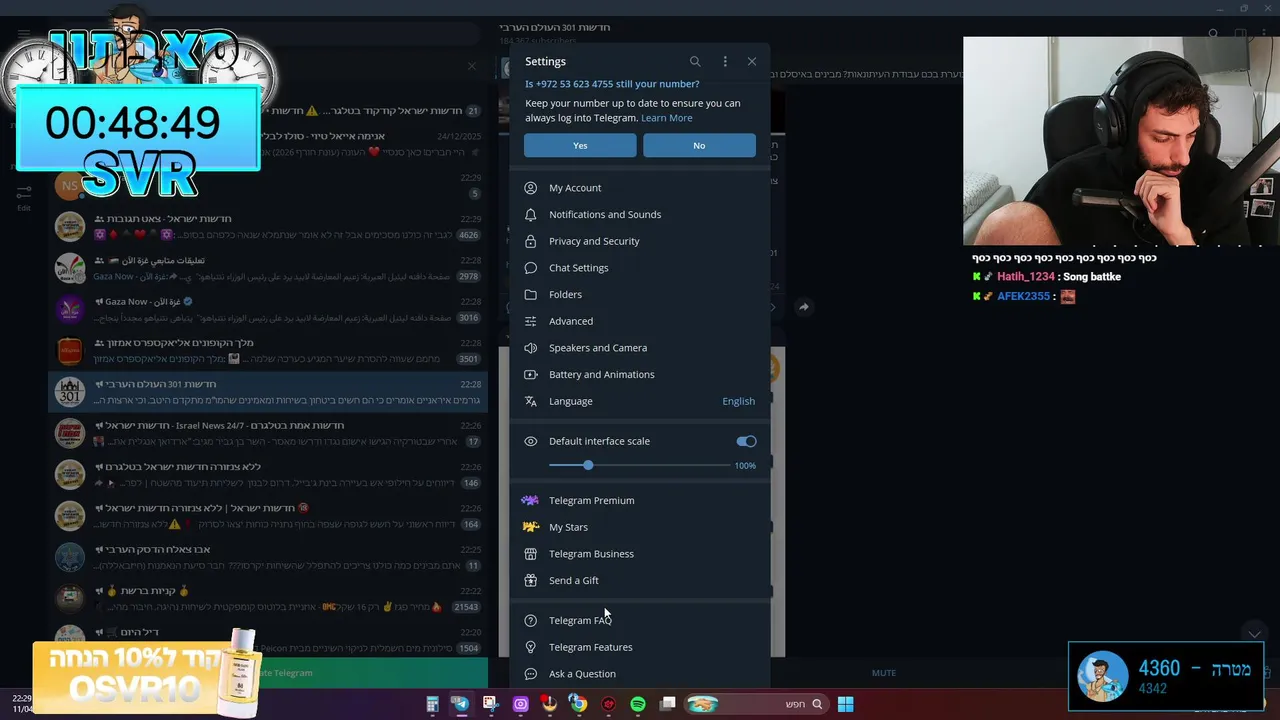Viewport: 1280px width, 720px height.
Task: Open Notifications and Sounds
Action: [x=640, y=214]
